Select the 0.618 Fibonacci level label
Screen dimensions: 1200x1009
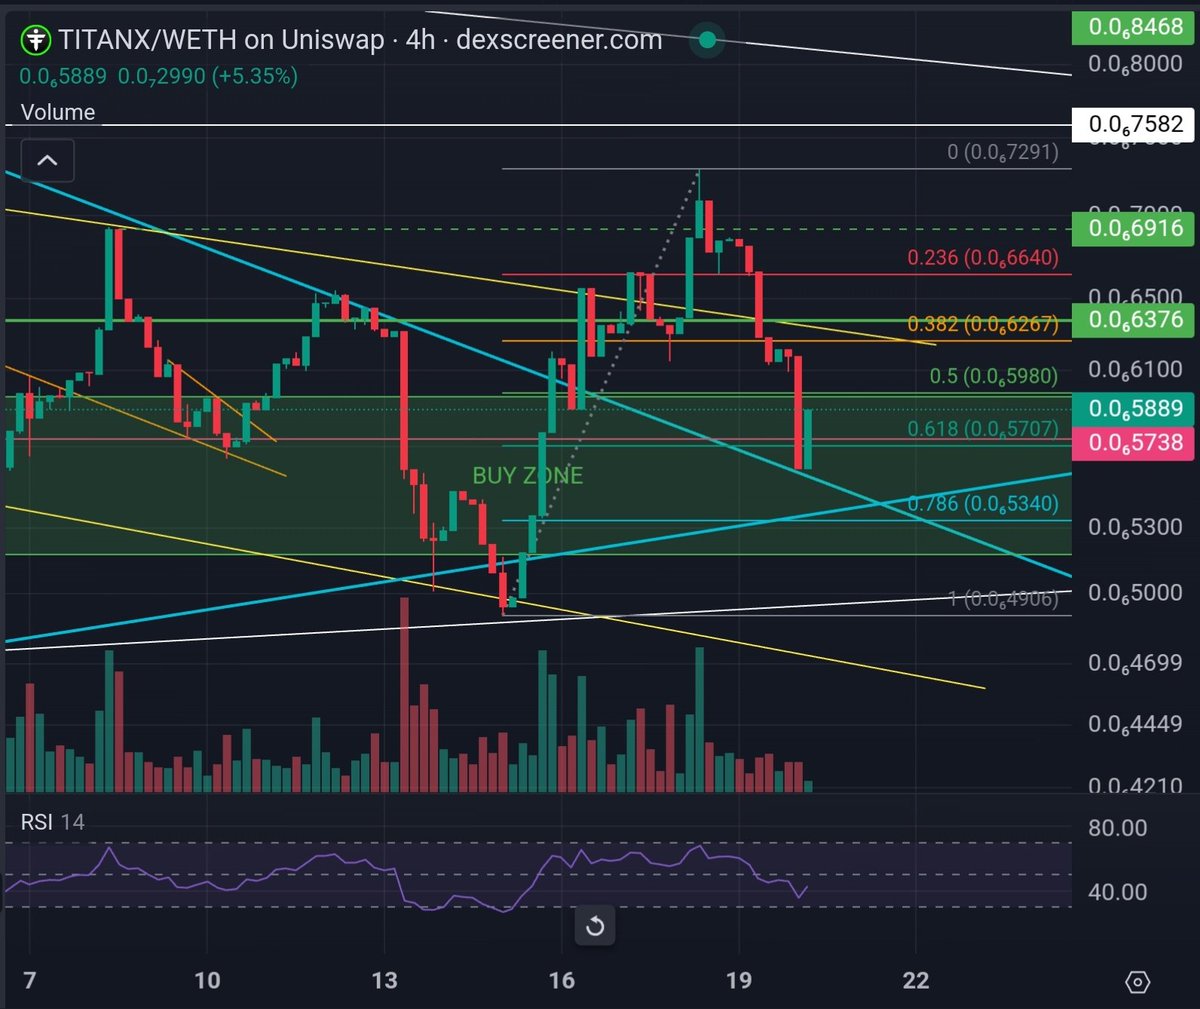pos(982,428)
